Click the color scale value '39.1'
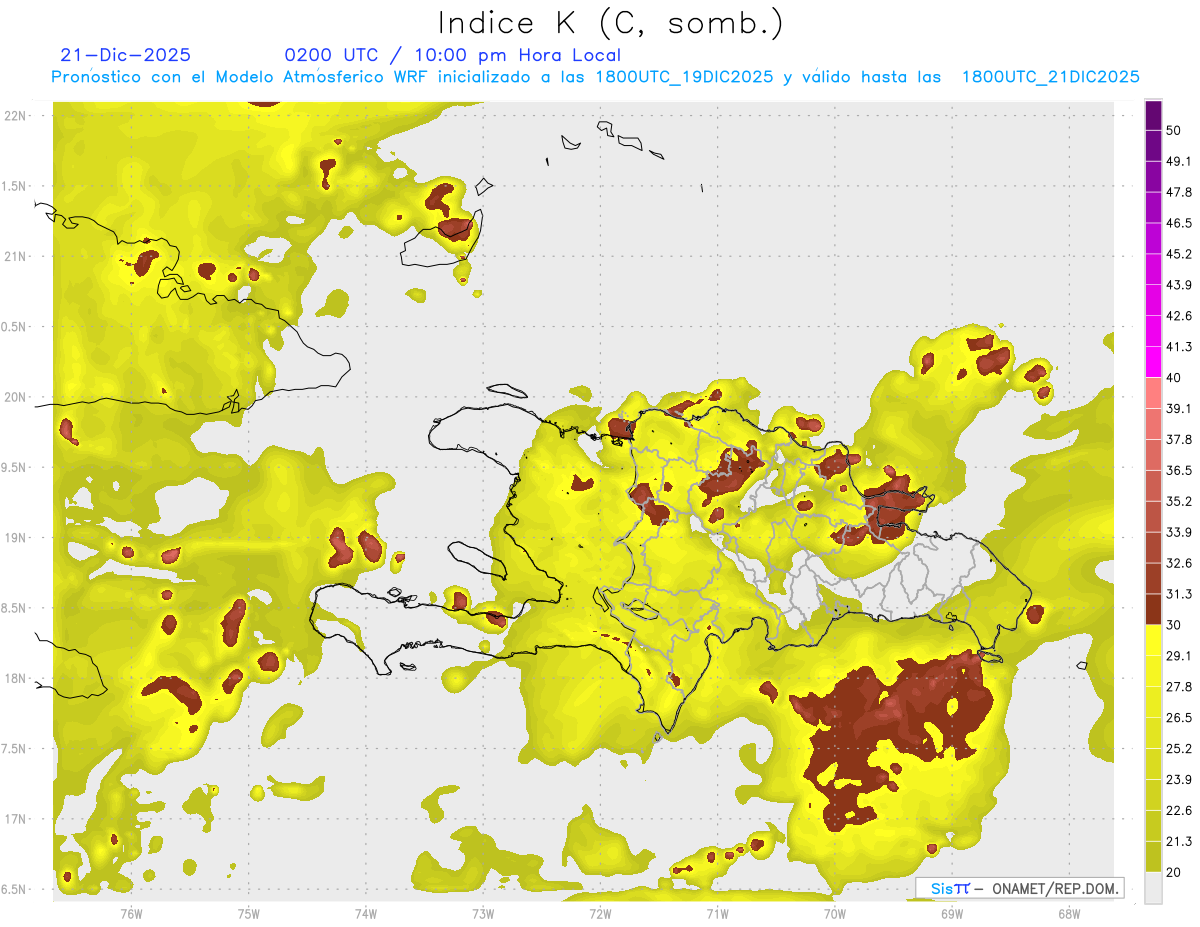The image size is (1200, 927). [1179, 408]
